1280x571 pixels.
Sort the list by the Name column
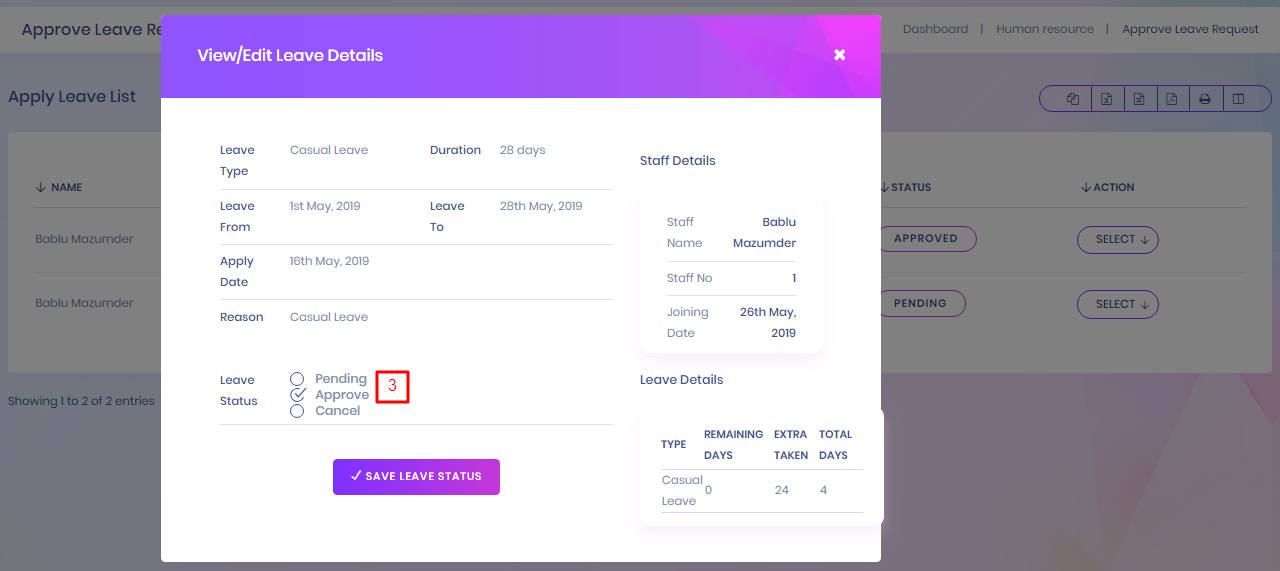pos(59,187)
